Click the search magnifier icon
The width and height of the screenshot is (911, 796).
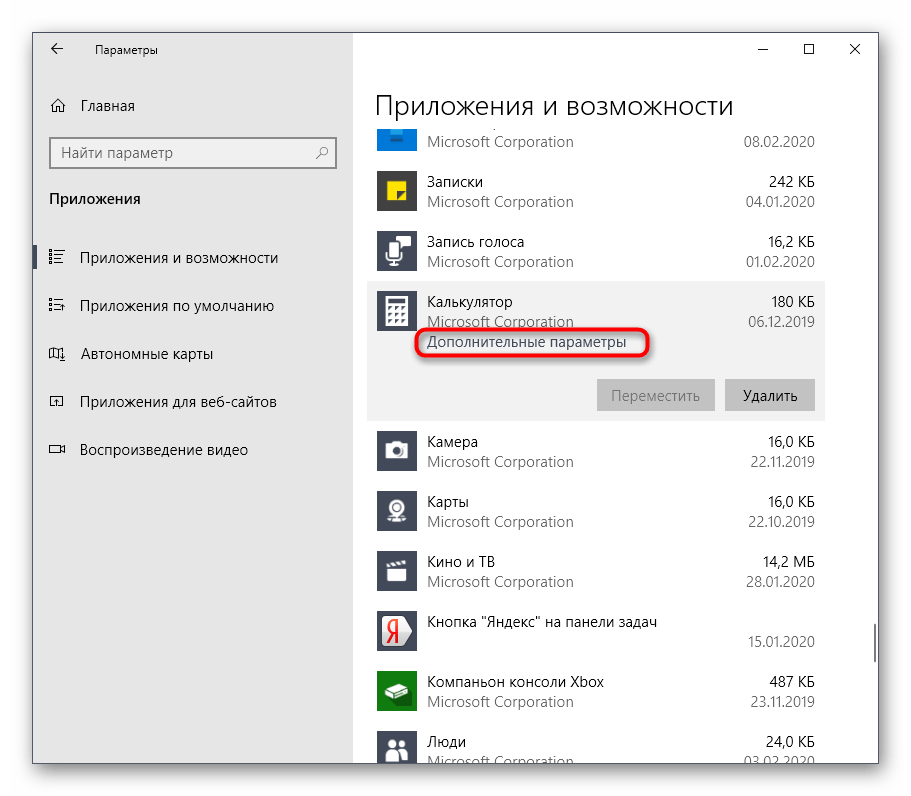point(322,153)
